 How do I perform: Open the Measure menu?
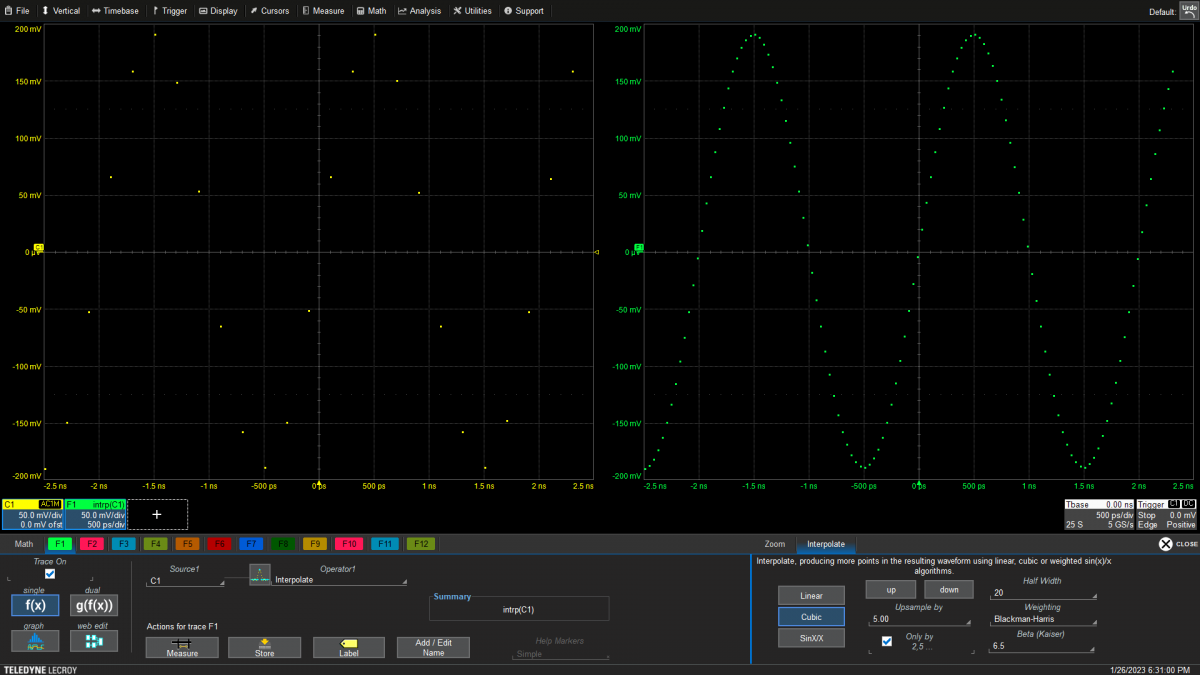click(x=323, y=11)
